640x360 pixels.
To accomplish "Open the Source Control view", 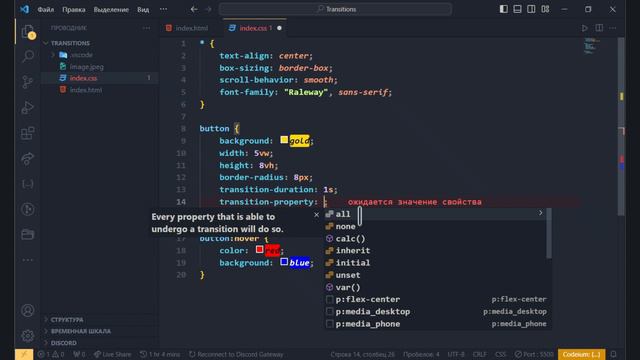I will [x=28, y=82].
